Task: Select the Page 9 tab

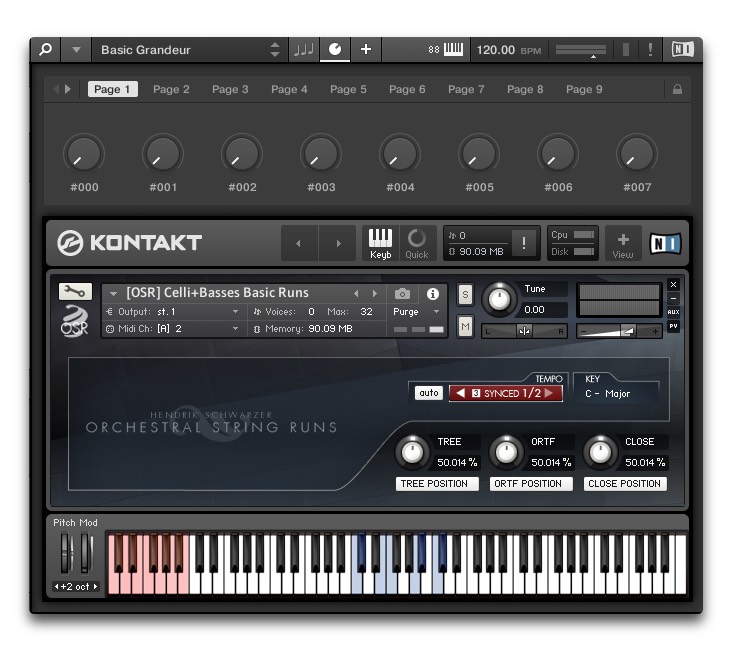Action: point(584,89)
